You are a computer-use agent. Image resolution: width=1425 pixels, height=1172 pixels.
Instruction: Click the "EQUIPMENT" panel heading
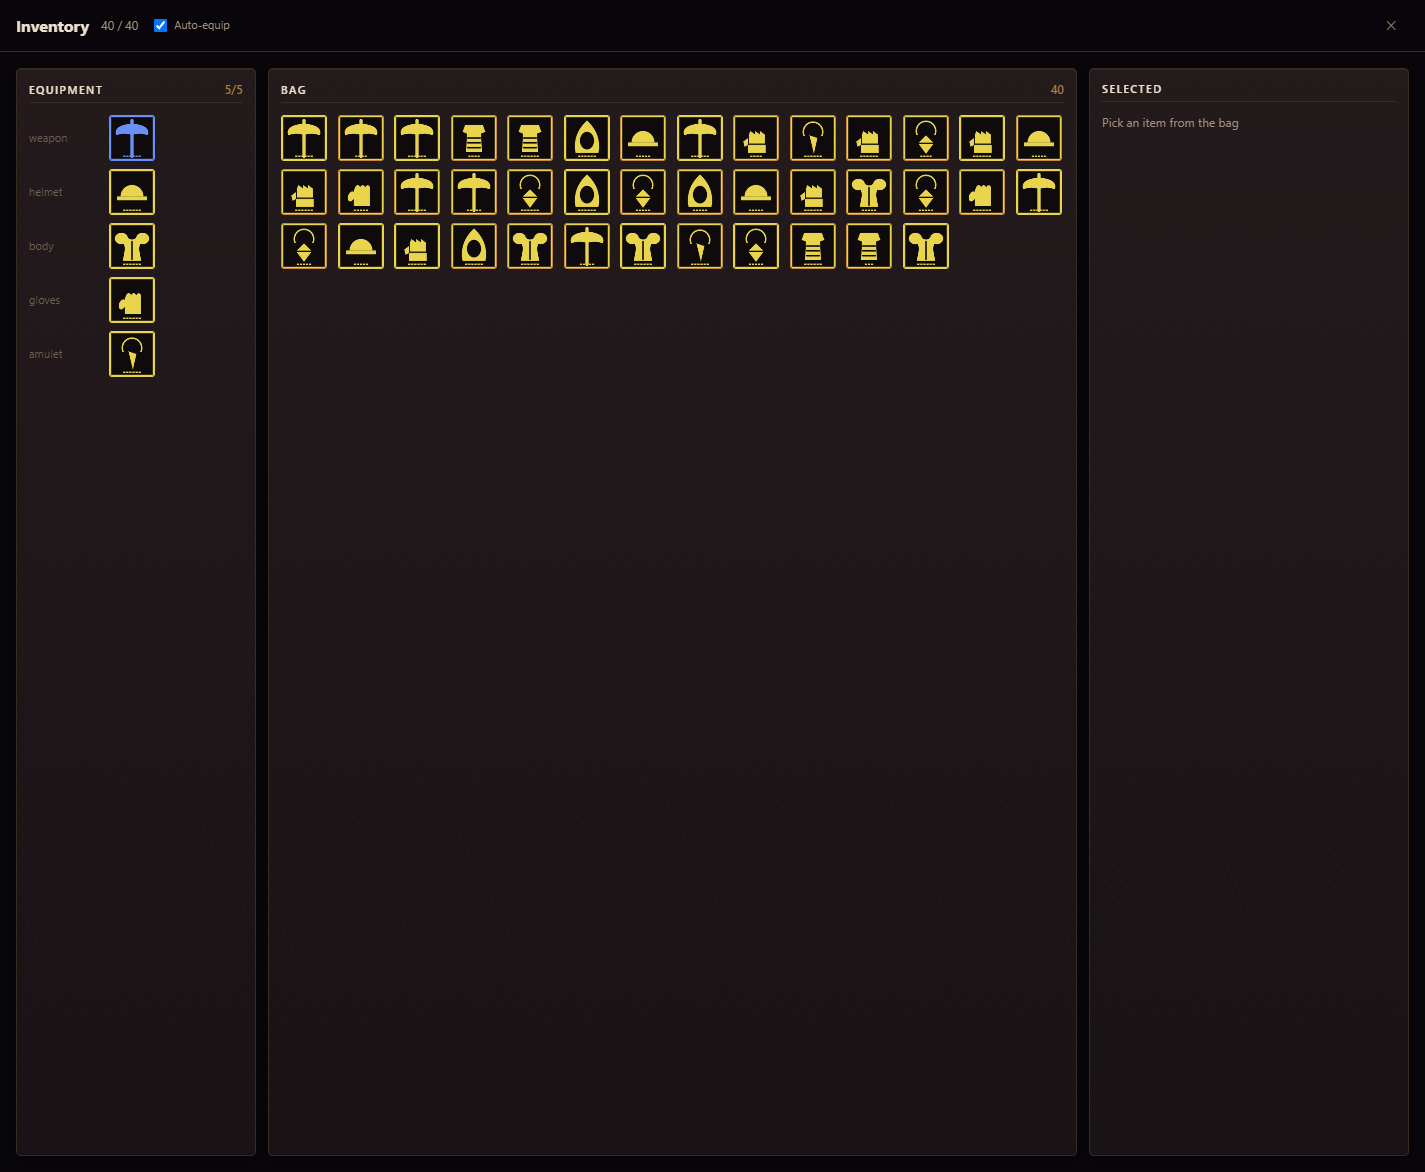click(x=66, y=90)
